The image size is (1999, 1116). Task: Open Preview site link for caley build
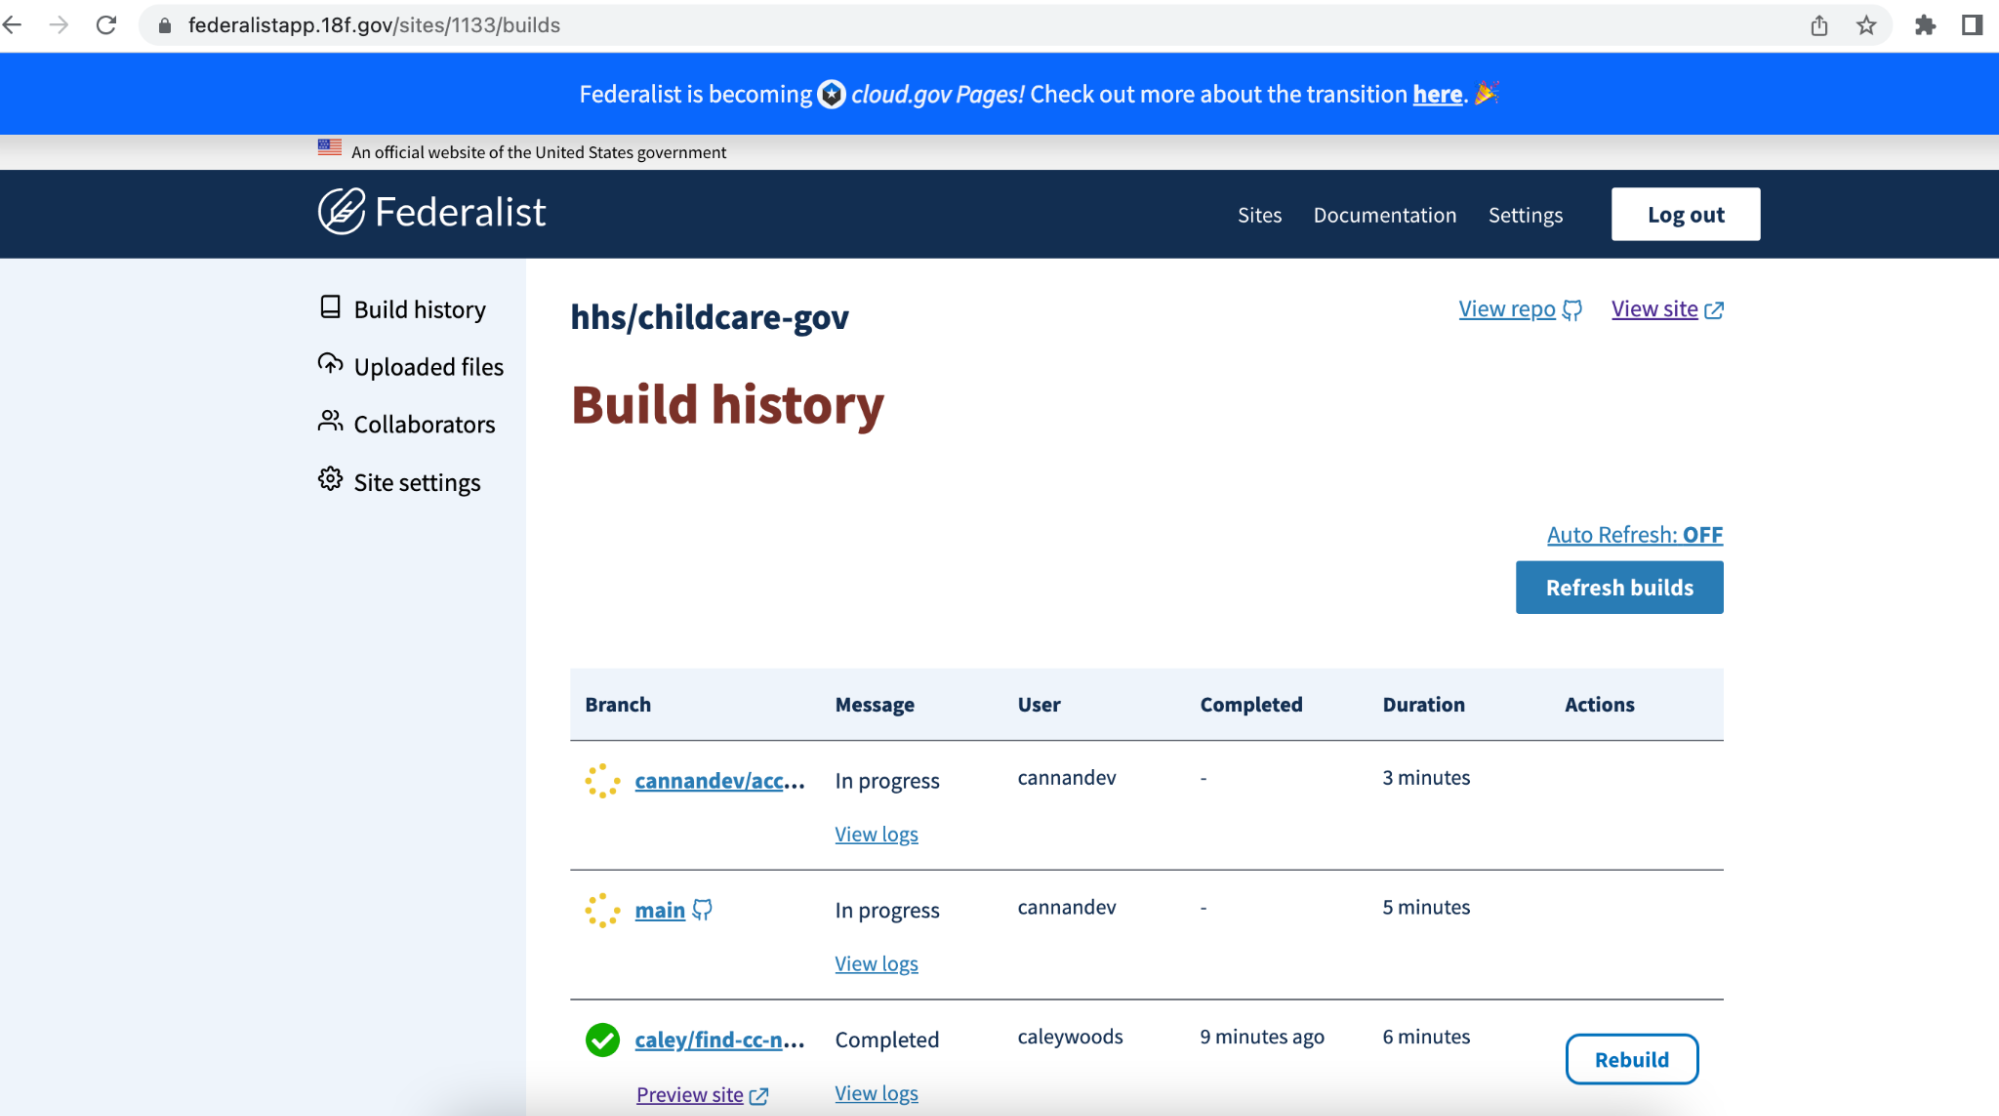tap(690, 1095)
